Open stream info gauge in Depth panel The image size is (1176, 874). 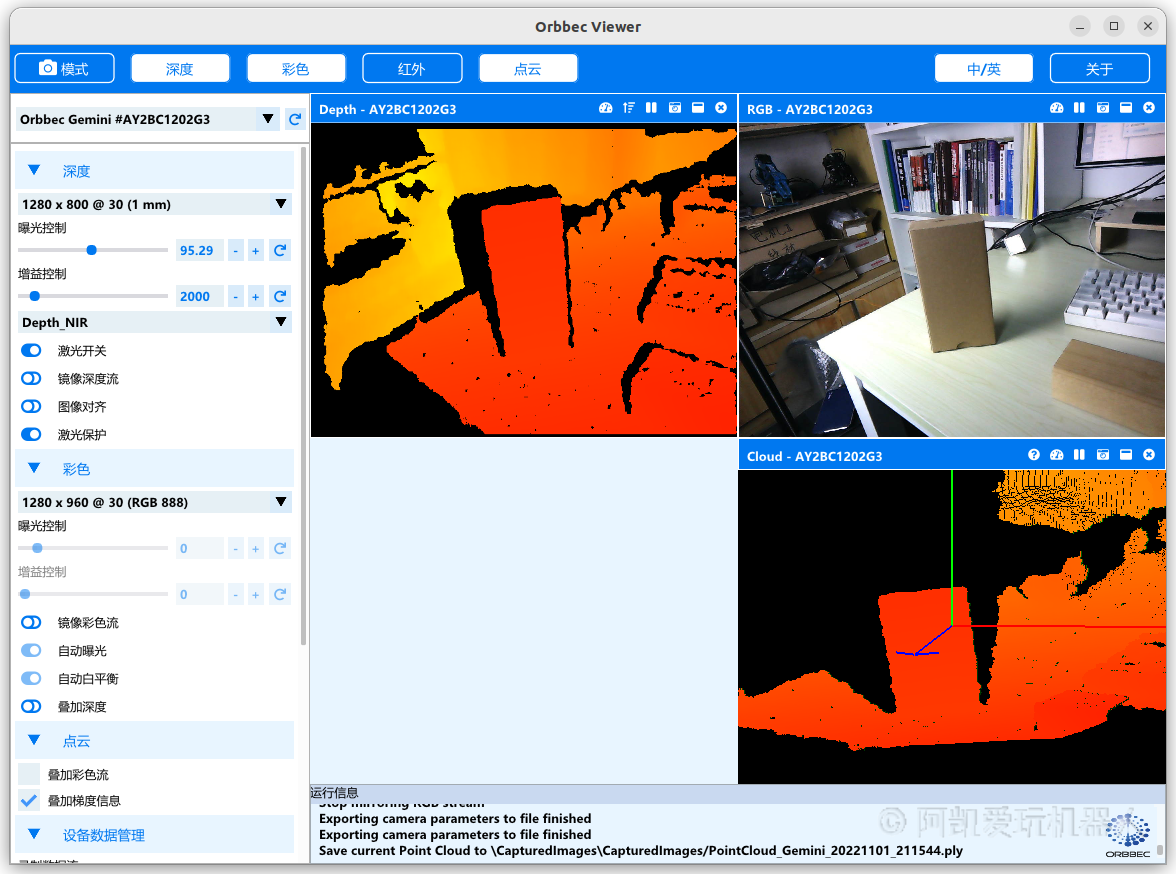click(605, 108)
